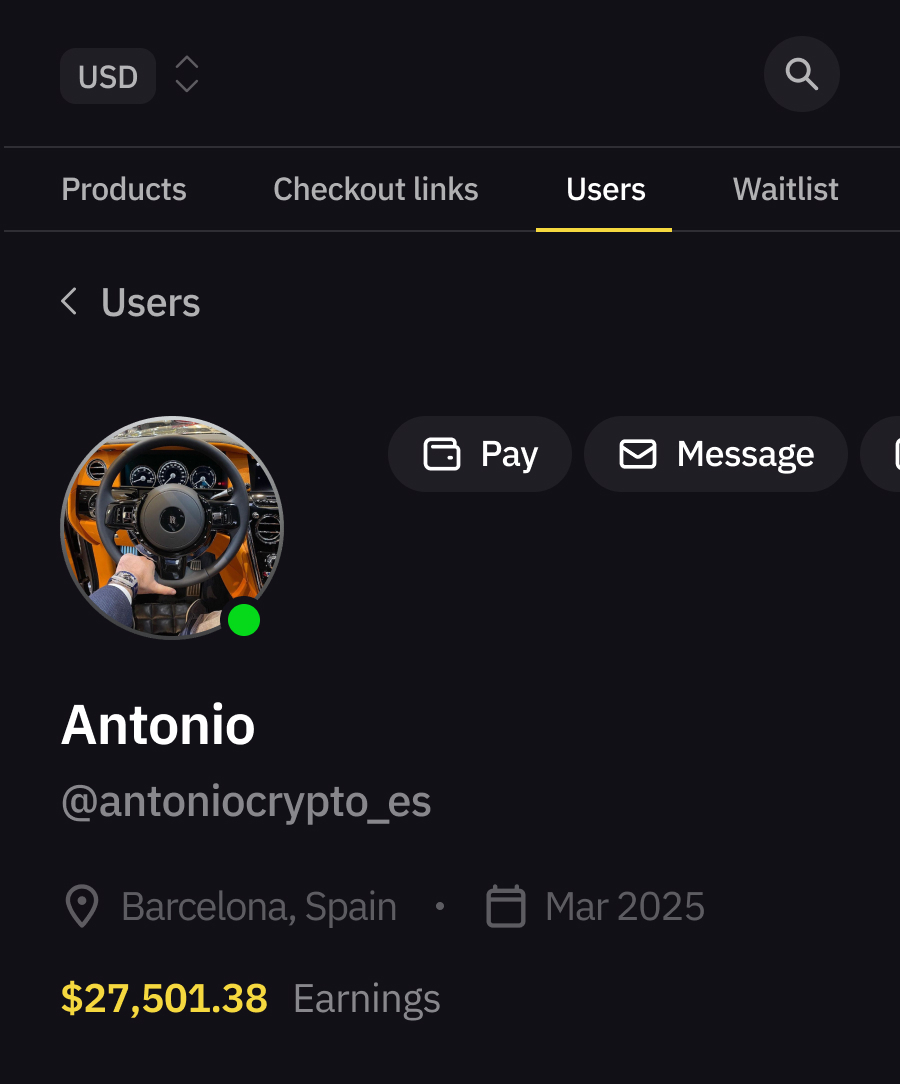Expand currency list using up-down chevrons
The height and width of the screenshot is (1084, 900).
point(187,75)
